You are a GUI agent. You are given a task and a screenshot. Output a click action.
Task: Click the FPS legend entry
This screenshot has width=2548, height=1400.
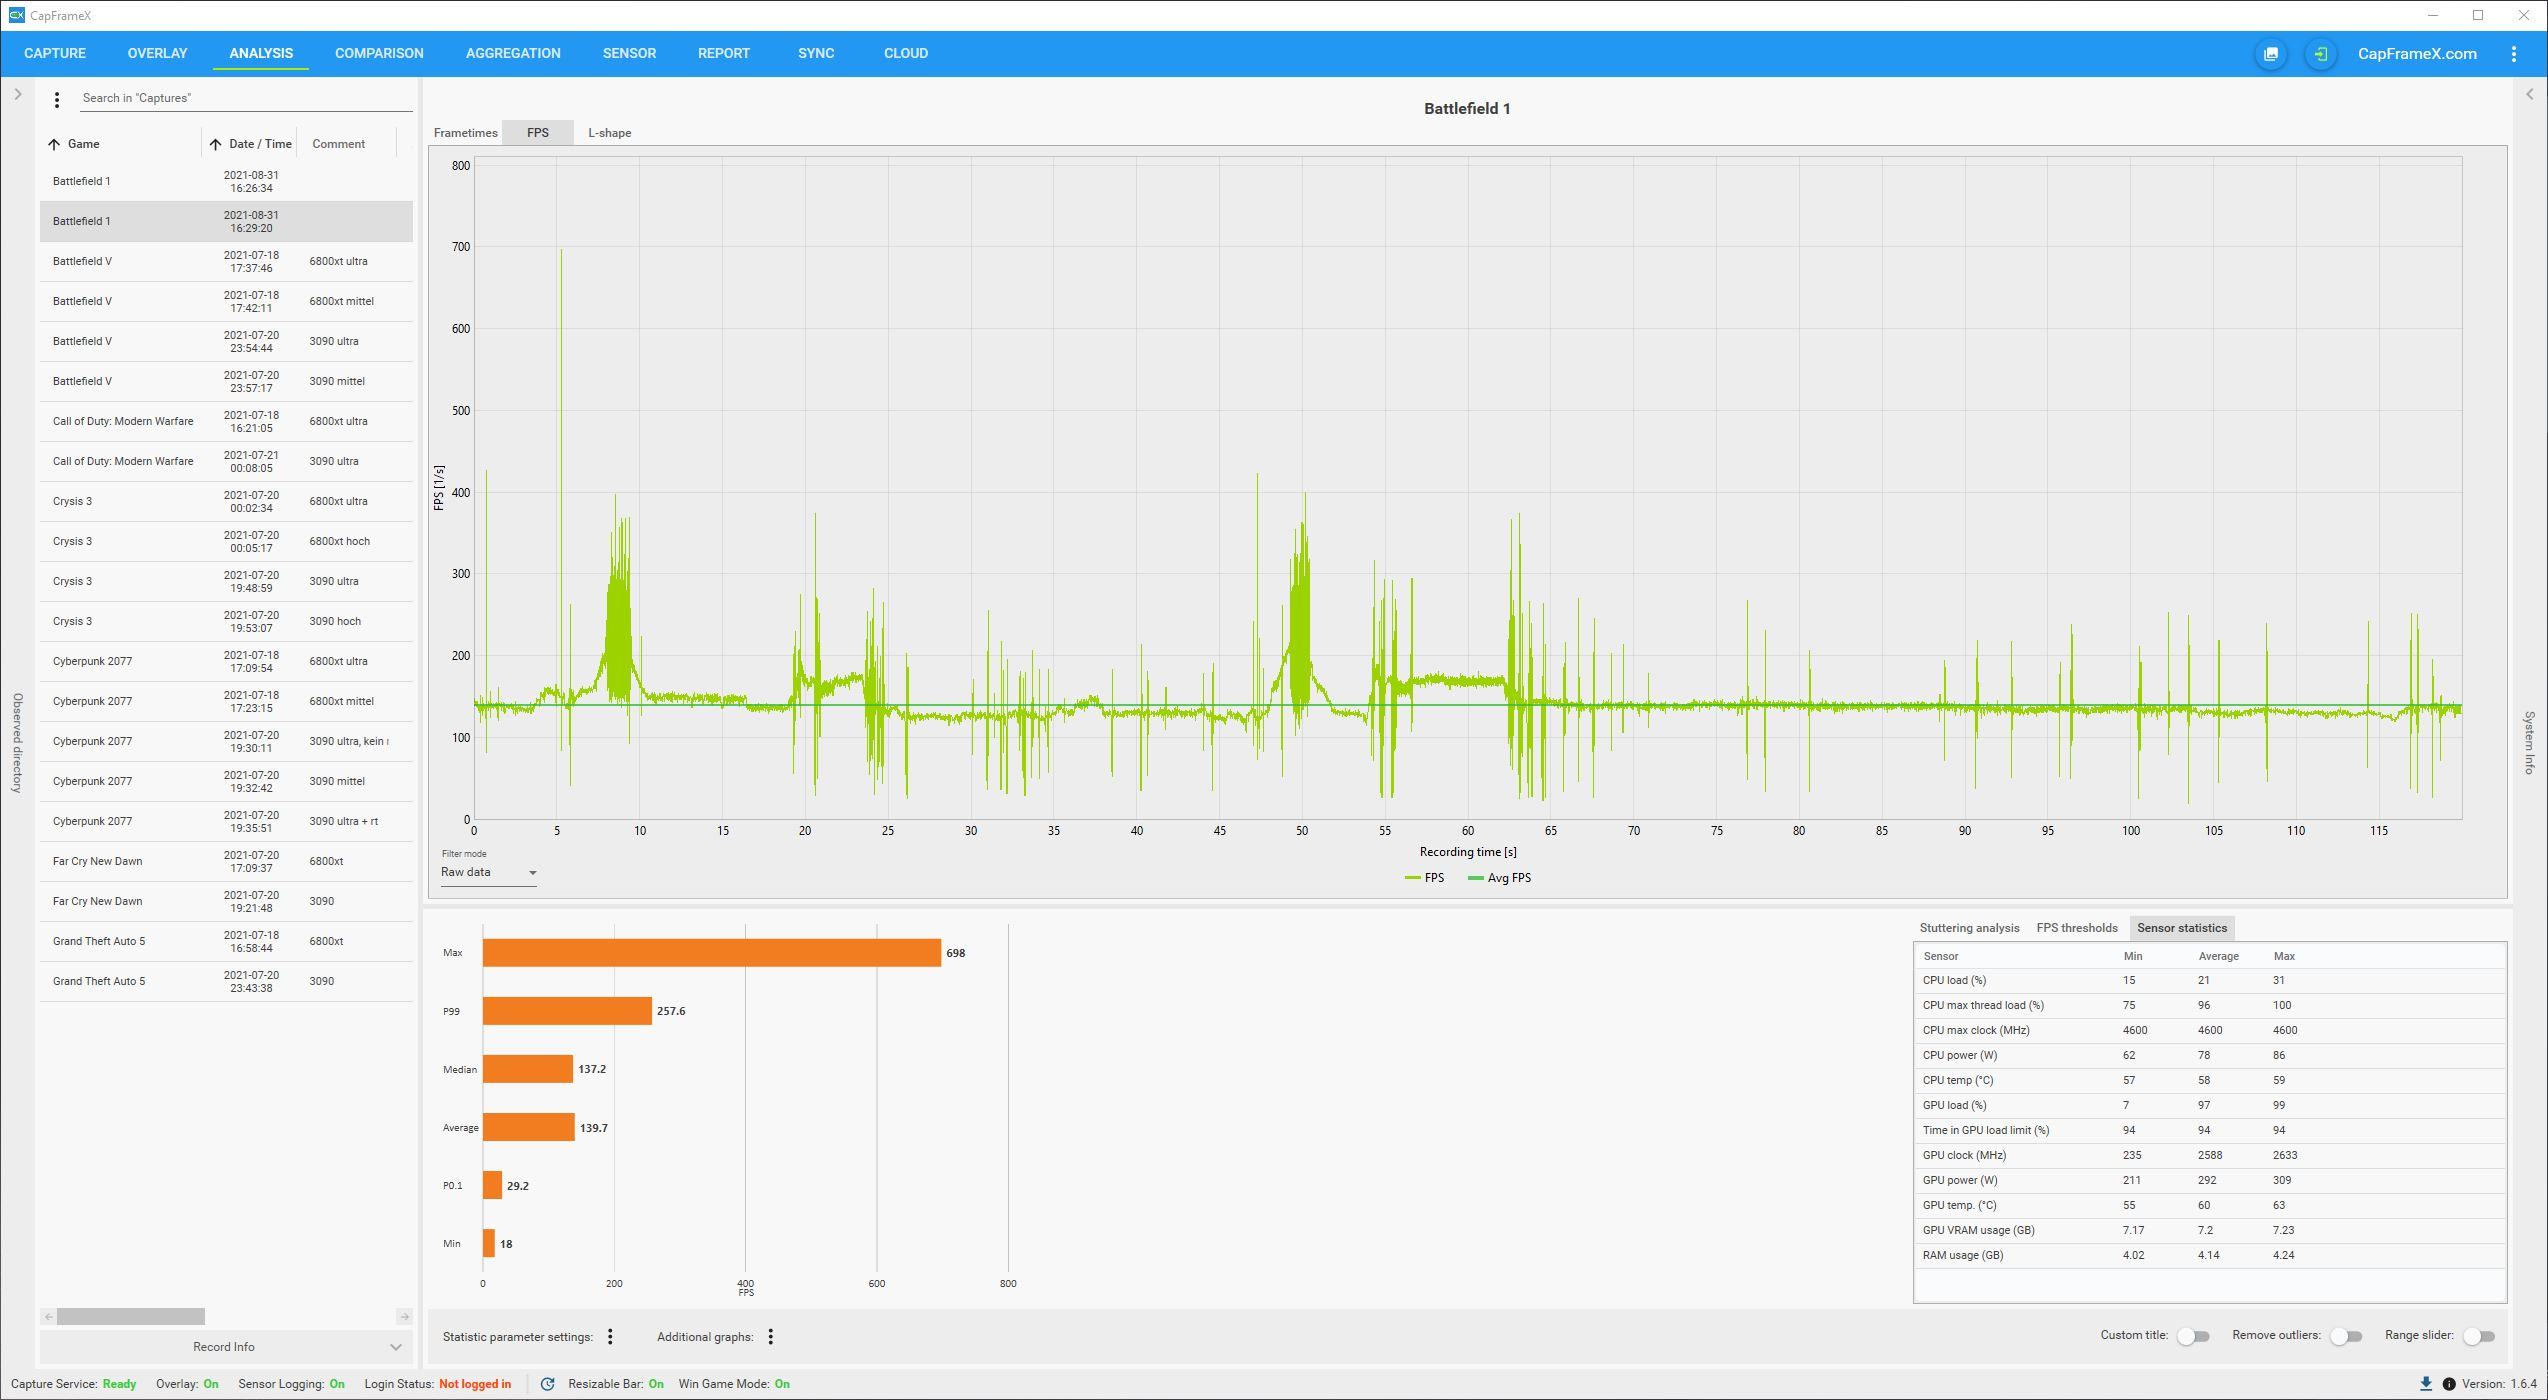1425,878
